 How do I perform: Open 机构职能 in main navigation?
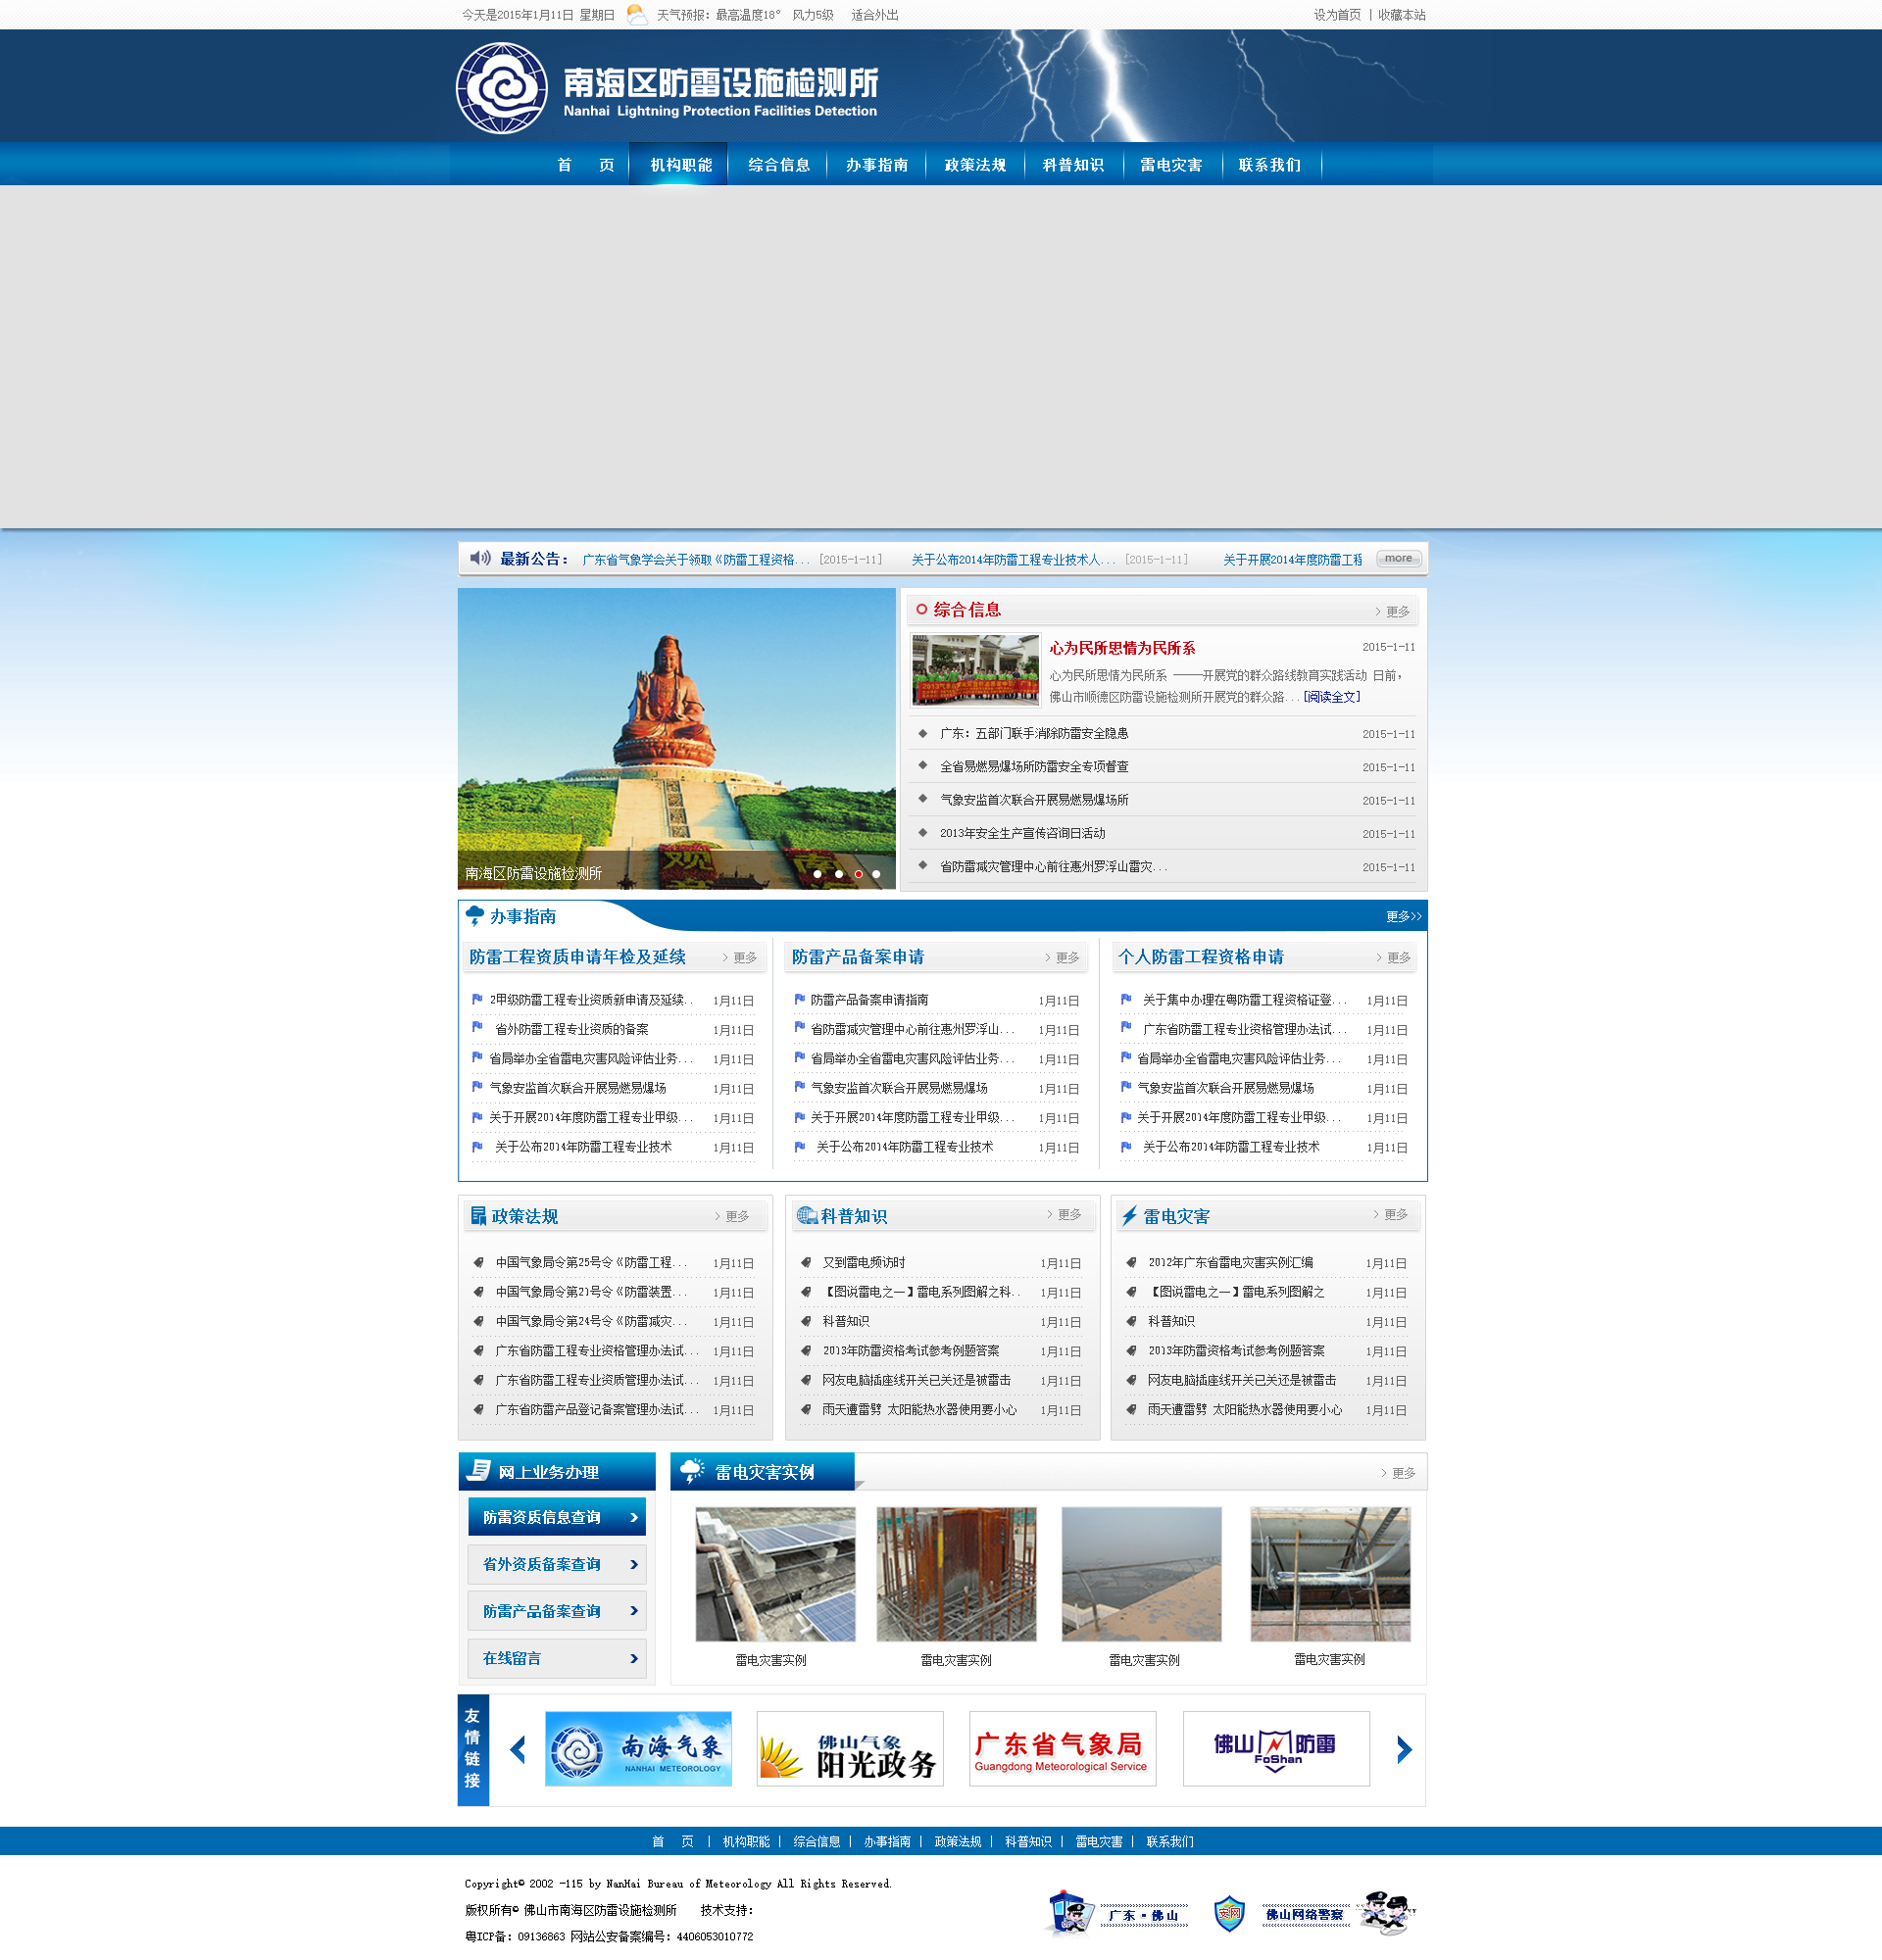[x=681, y=165]
